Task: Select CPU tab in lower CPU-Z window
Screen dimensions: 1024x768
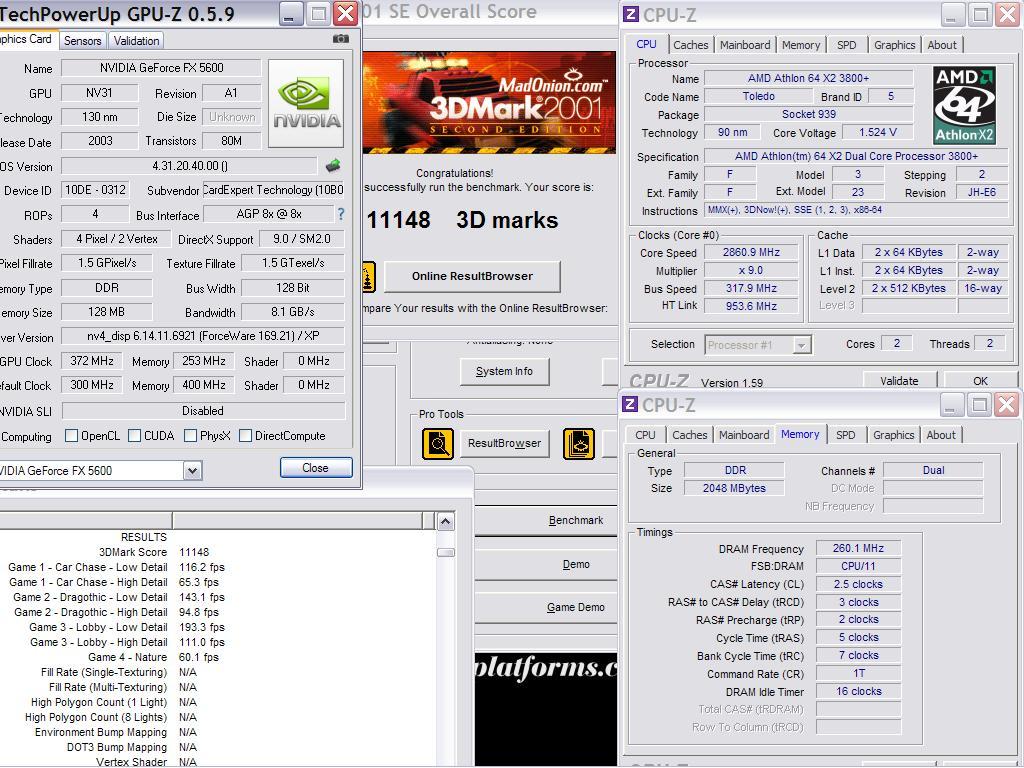Action: click(645, 435)
